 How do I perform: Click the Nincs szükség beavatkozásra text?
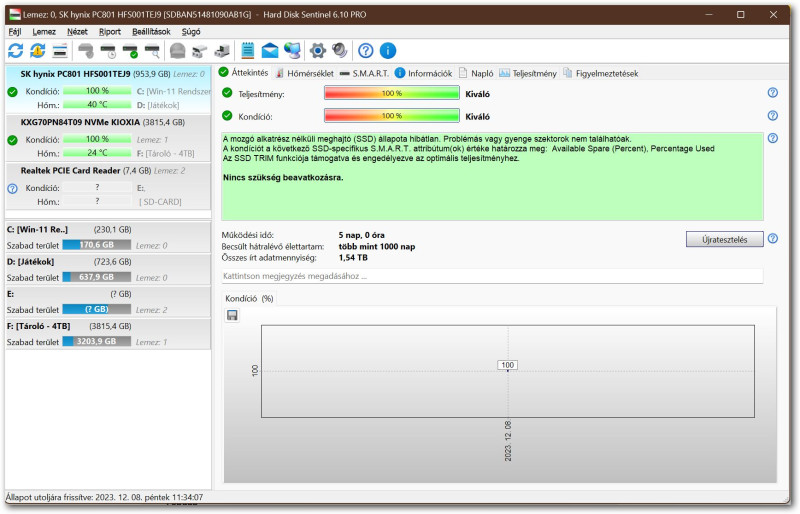pyautogui.click(x=283, y=178)
